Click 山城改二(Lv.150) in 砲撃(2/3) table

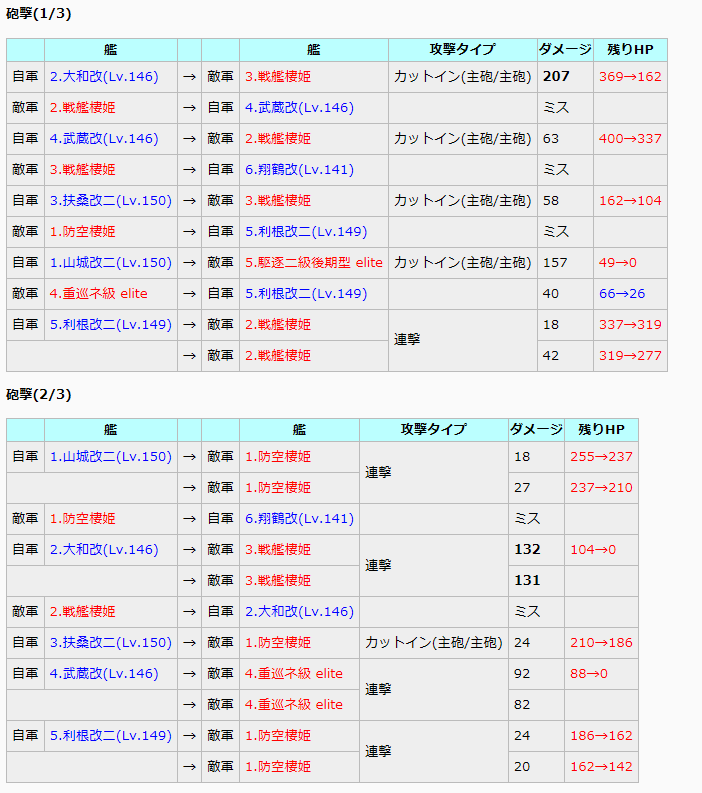point(110,457)
